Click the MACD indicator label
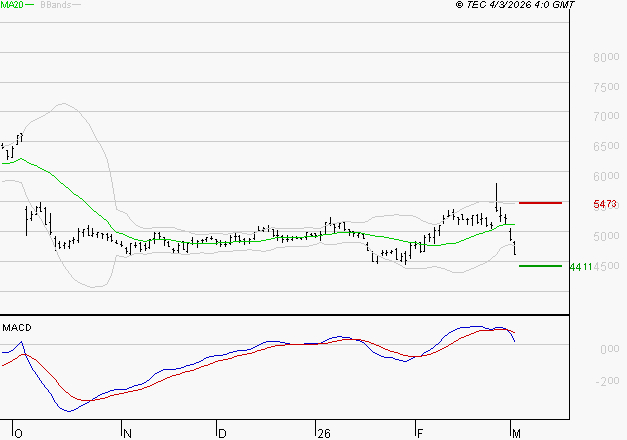Viewport: 627px width, 440px height. [17, 328]
